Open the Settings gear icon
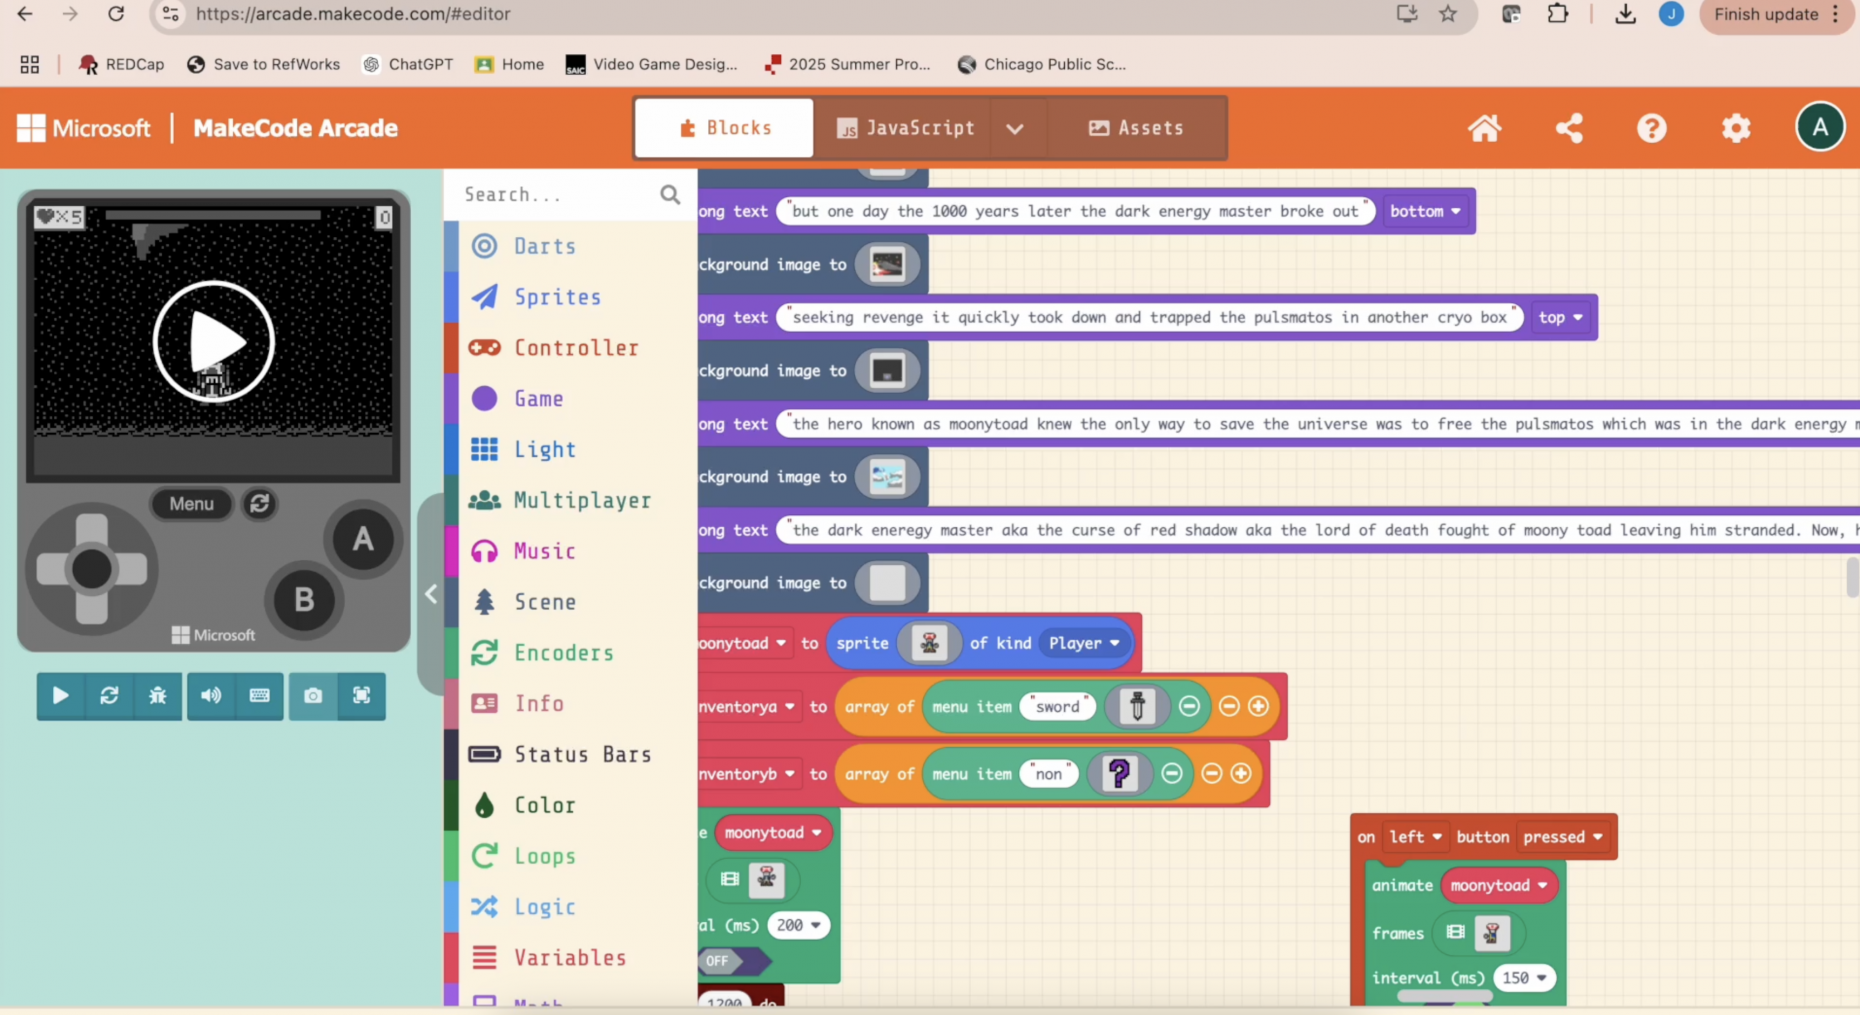The height and width of the screenshot is (1015, 1860). 1736,128
